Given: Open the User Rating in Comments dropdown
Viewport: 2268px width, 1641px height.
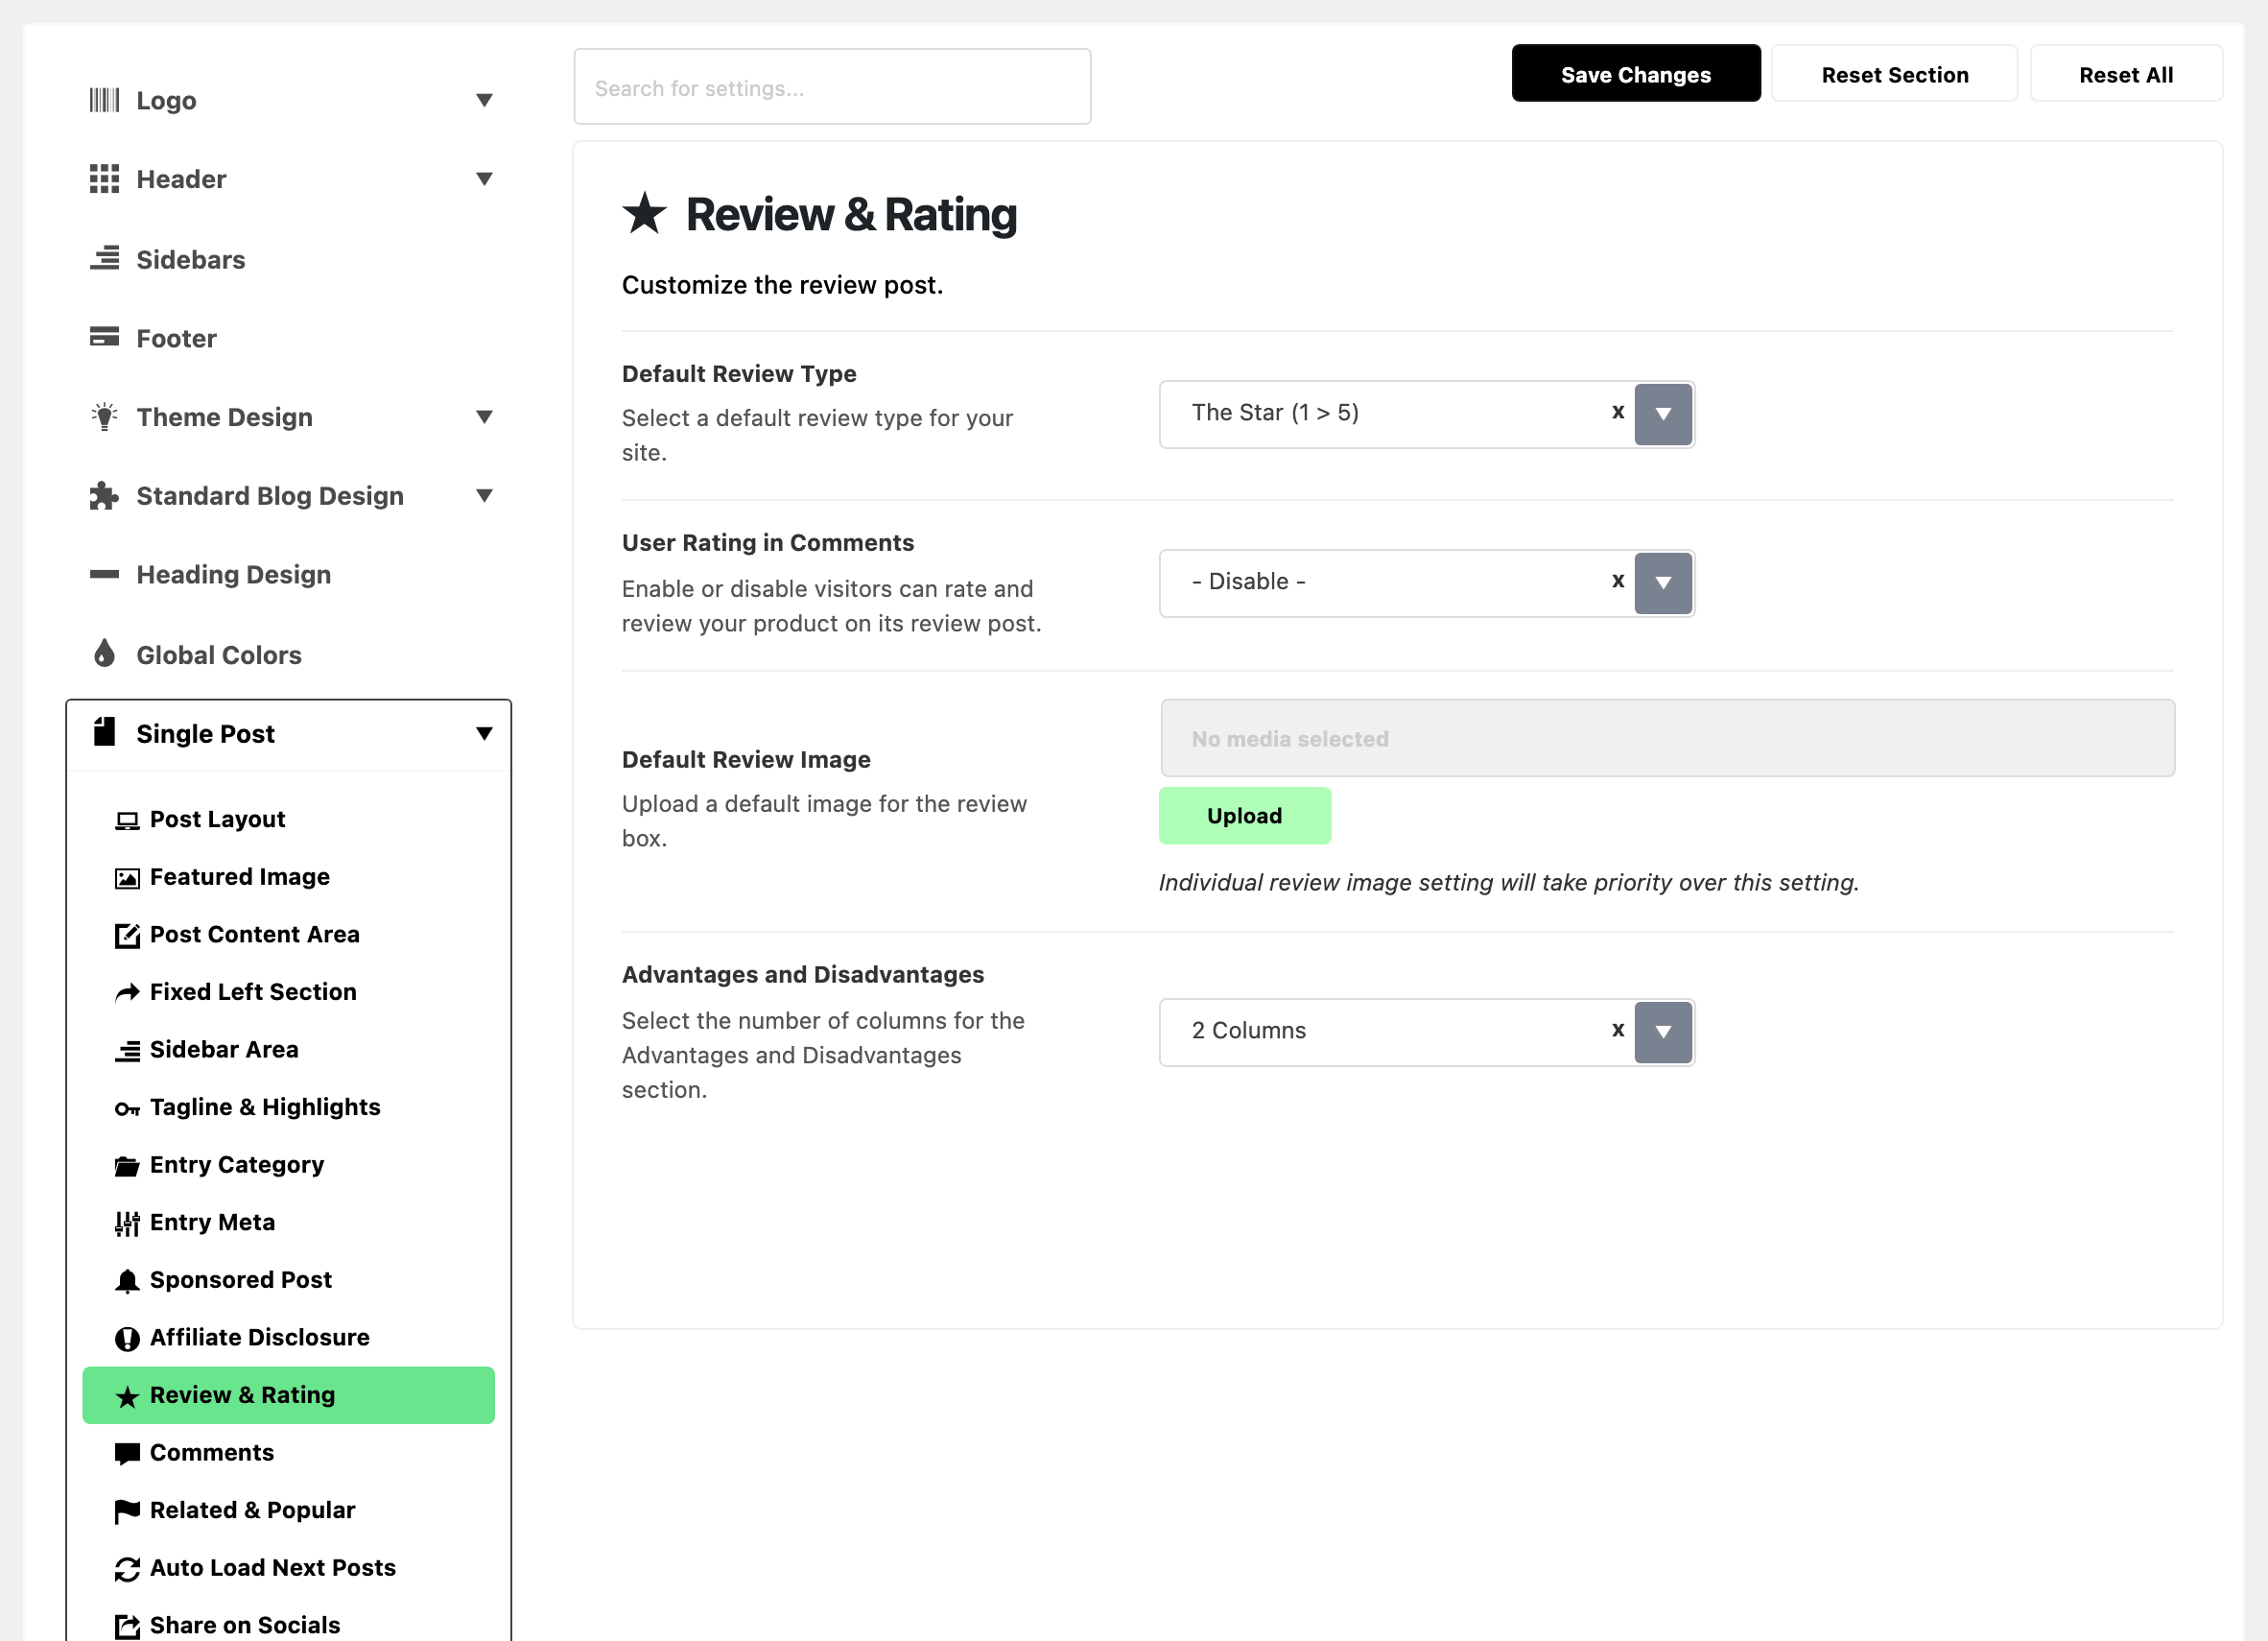Looking at the screenshot, I should tap(1663, 583).
